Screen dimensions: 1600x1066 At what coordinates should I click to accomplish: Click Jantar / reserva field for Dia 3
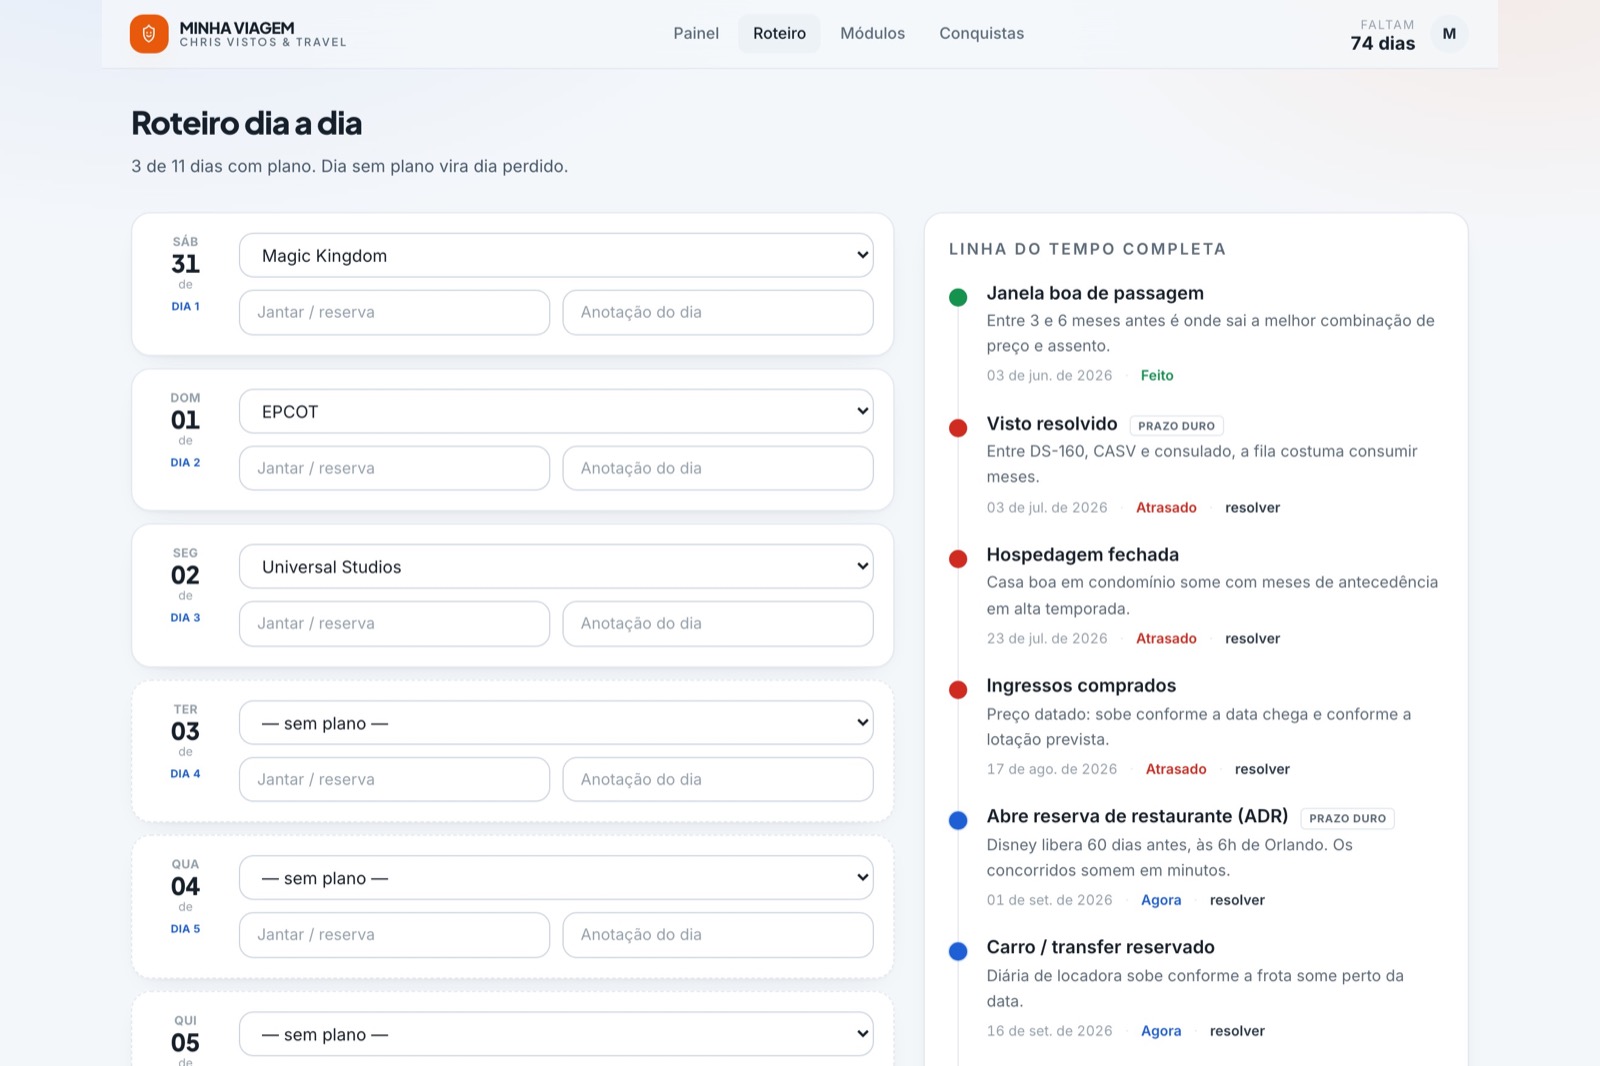(394, 623)
